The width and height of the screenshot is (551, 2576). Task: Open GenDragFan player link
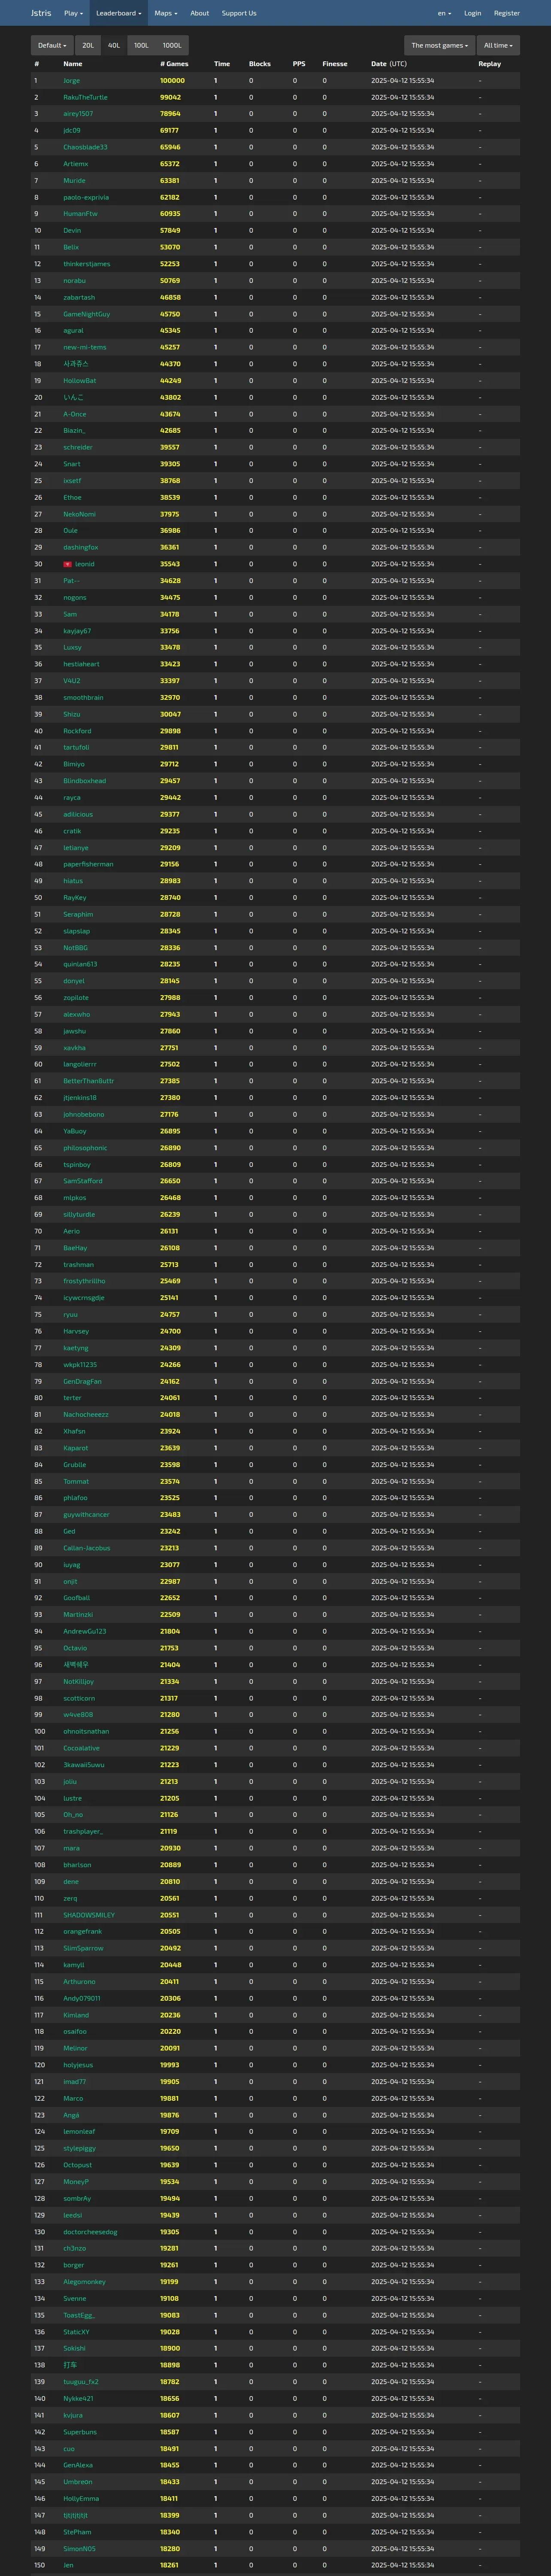tap(82, 1381)
